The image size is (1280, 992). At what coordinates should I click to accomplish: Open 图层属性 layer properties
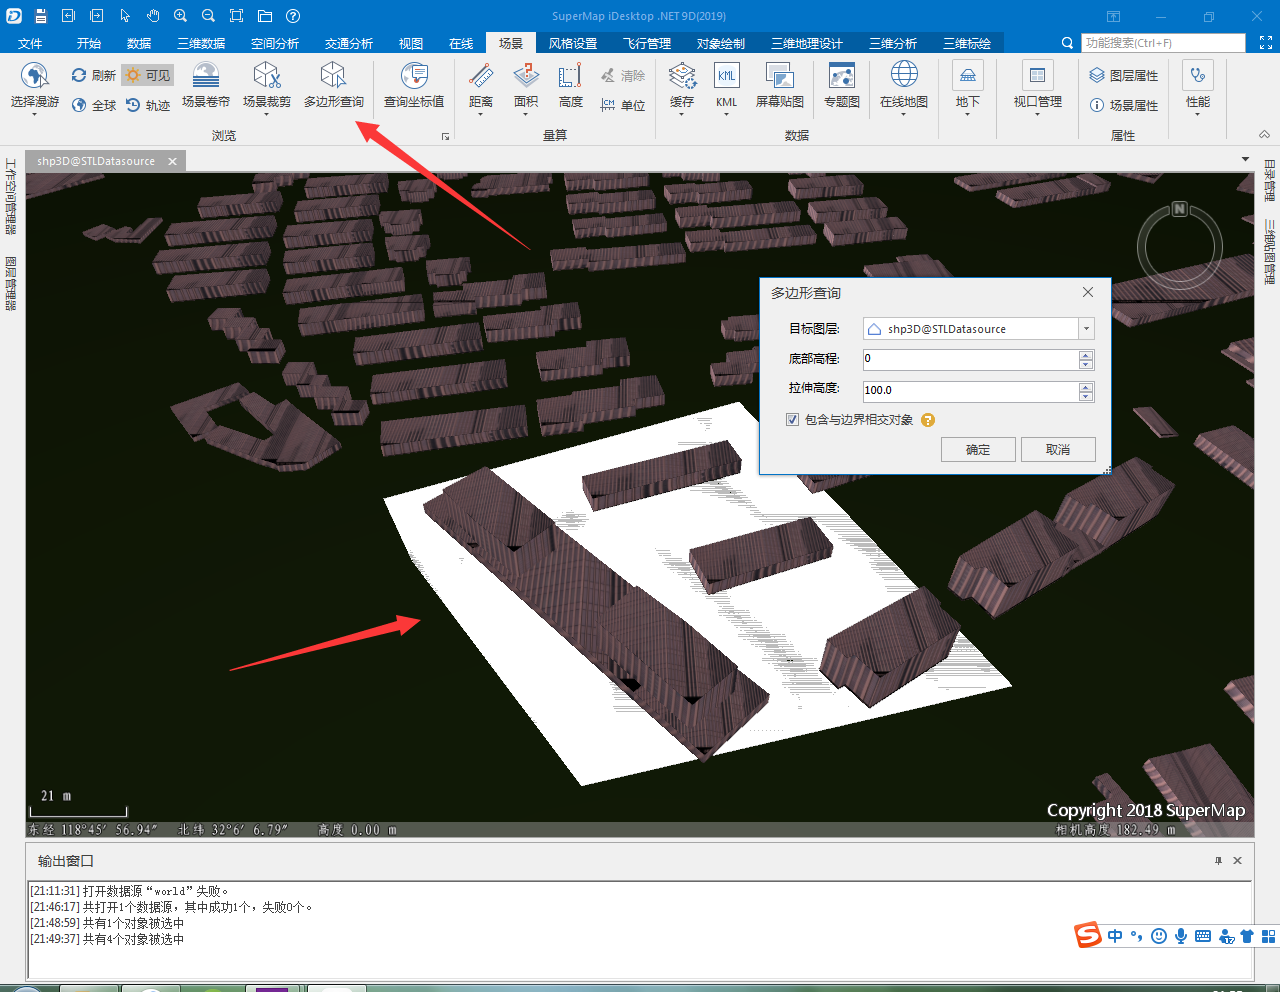(x=1124, y=75)
